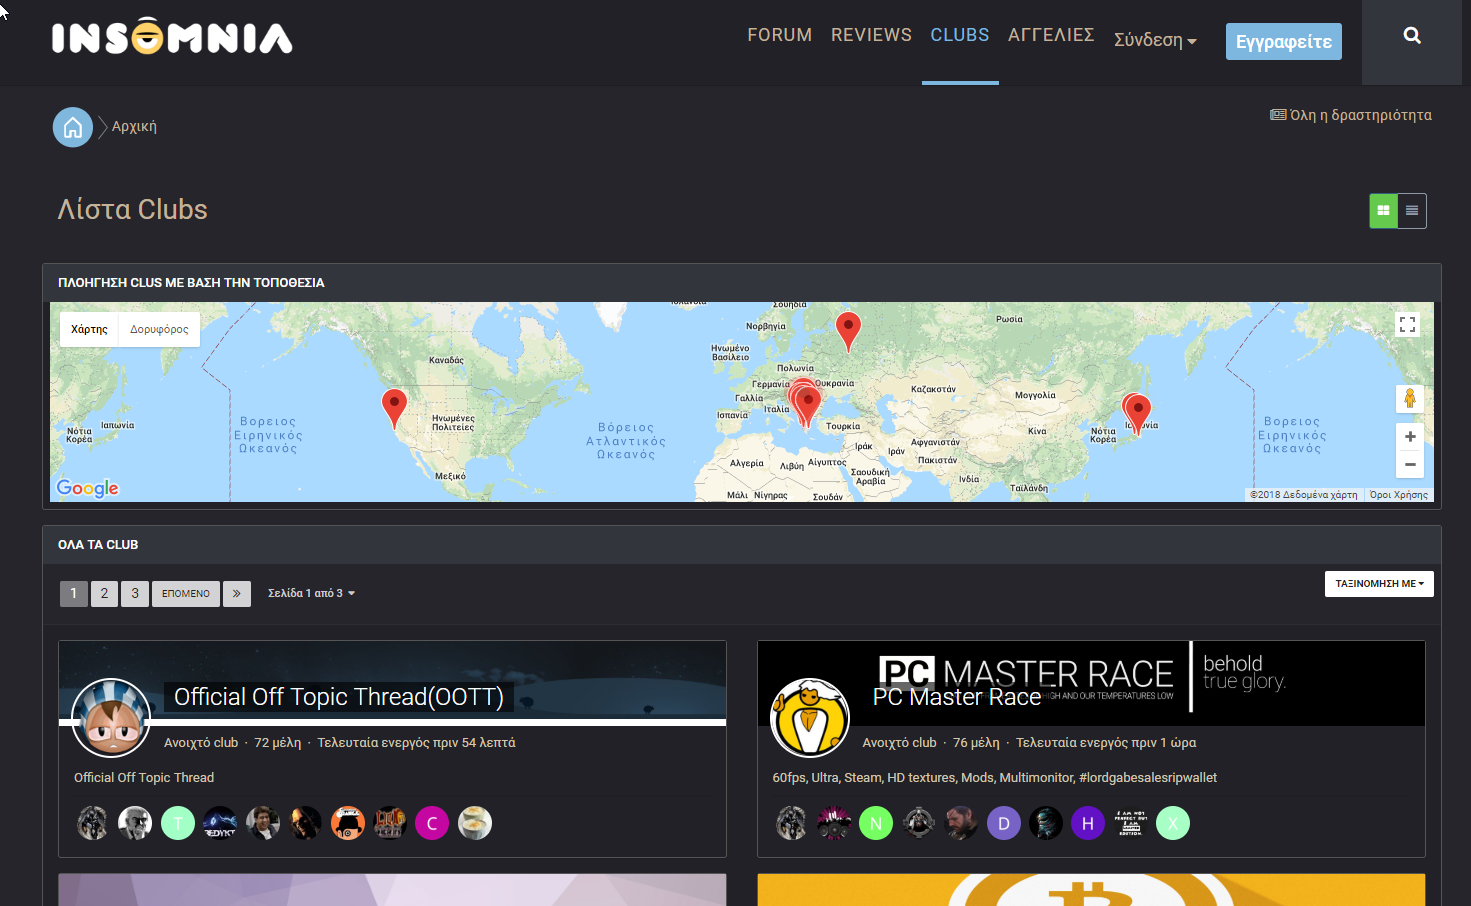Select the front map marker over Japan

[1138, 413]
